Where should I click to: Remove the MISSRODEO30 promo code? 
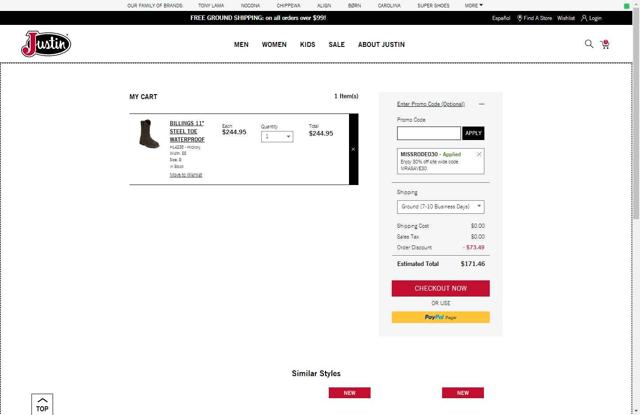pyautogui.click(x=479, y=154)
